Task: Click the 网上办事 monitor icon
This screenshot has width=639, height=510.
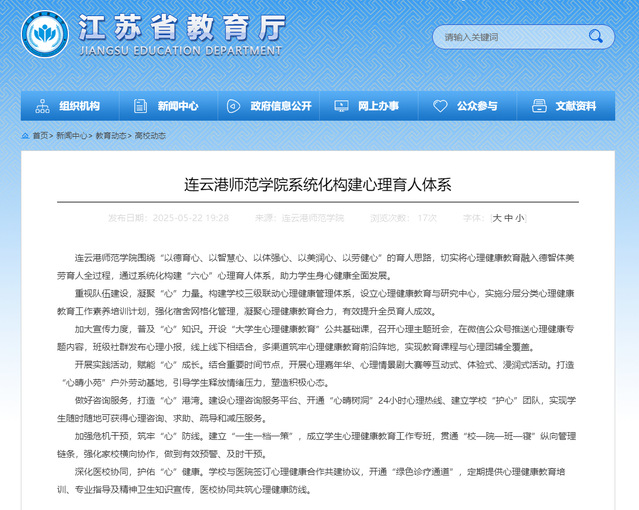Action: pos(342,106)
